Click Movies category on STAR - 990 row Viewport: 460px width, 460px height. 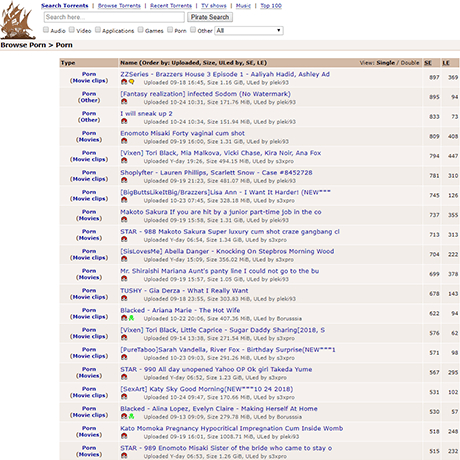tap(89, 376)
